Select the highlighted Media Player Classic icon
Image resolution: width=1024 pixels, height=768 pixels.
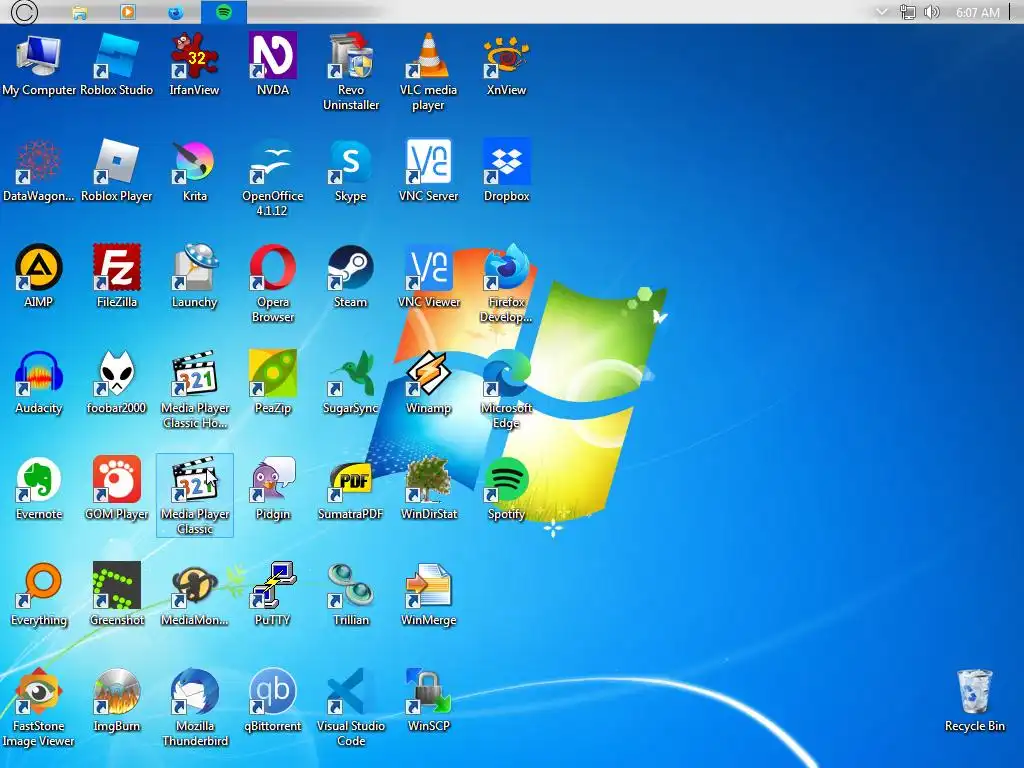coord(195,495)
